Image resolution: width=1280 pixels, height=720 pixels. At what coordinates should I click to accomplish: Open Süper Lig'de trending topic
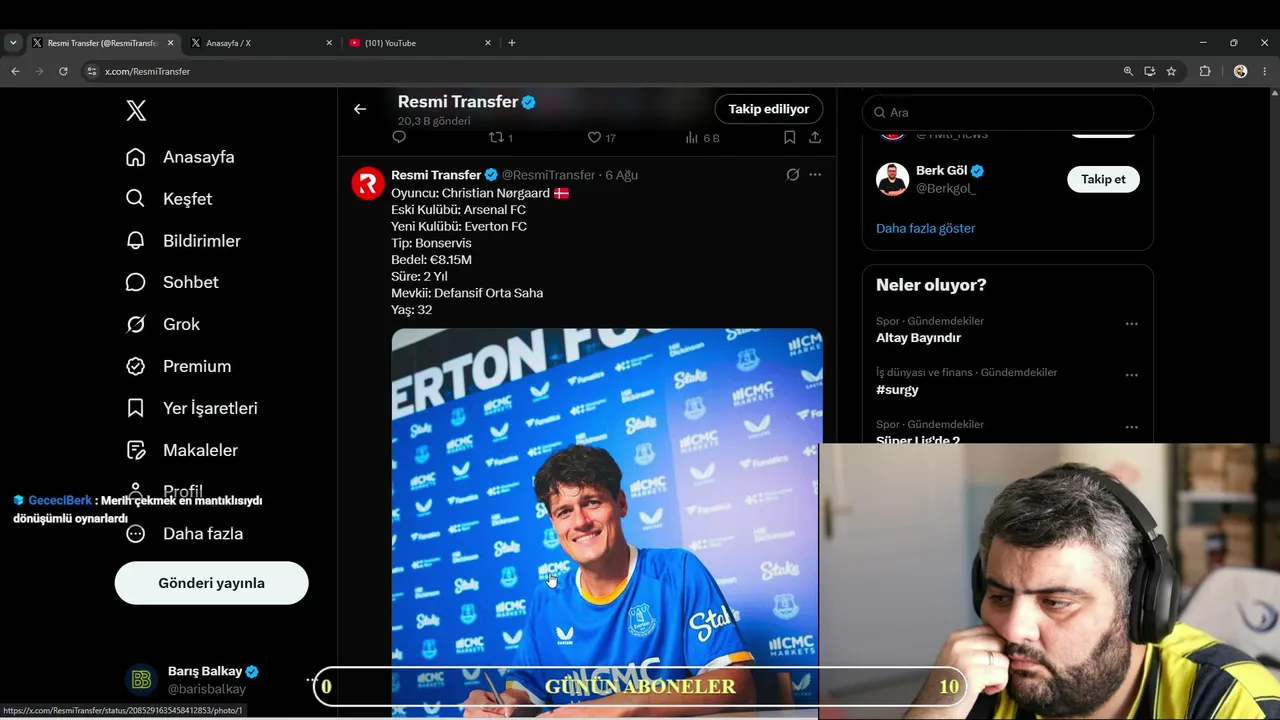(918, 439)
